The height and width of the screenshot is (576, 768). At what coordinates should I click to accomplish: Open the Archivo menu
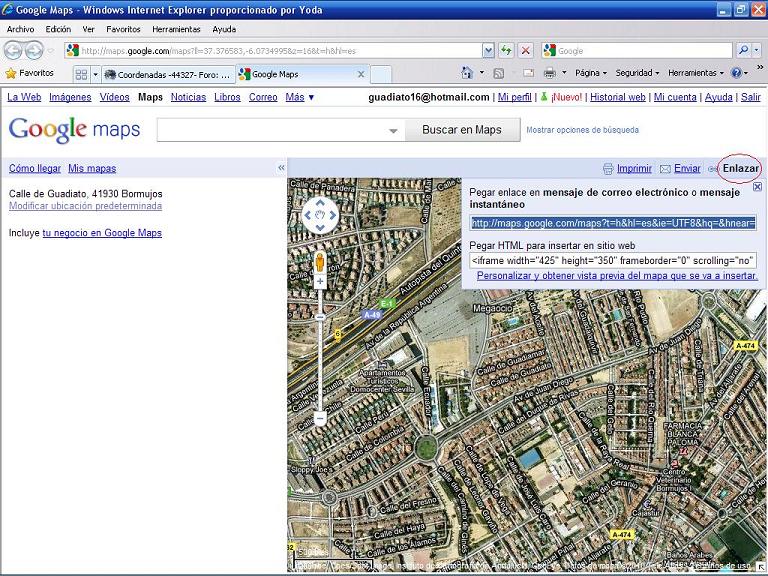click(21, 29)
